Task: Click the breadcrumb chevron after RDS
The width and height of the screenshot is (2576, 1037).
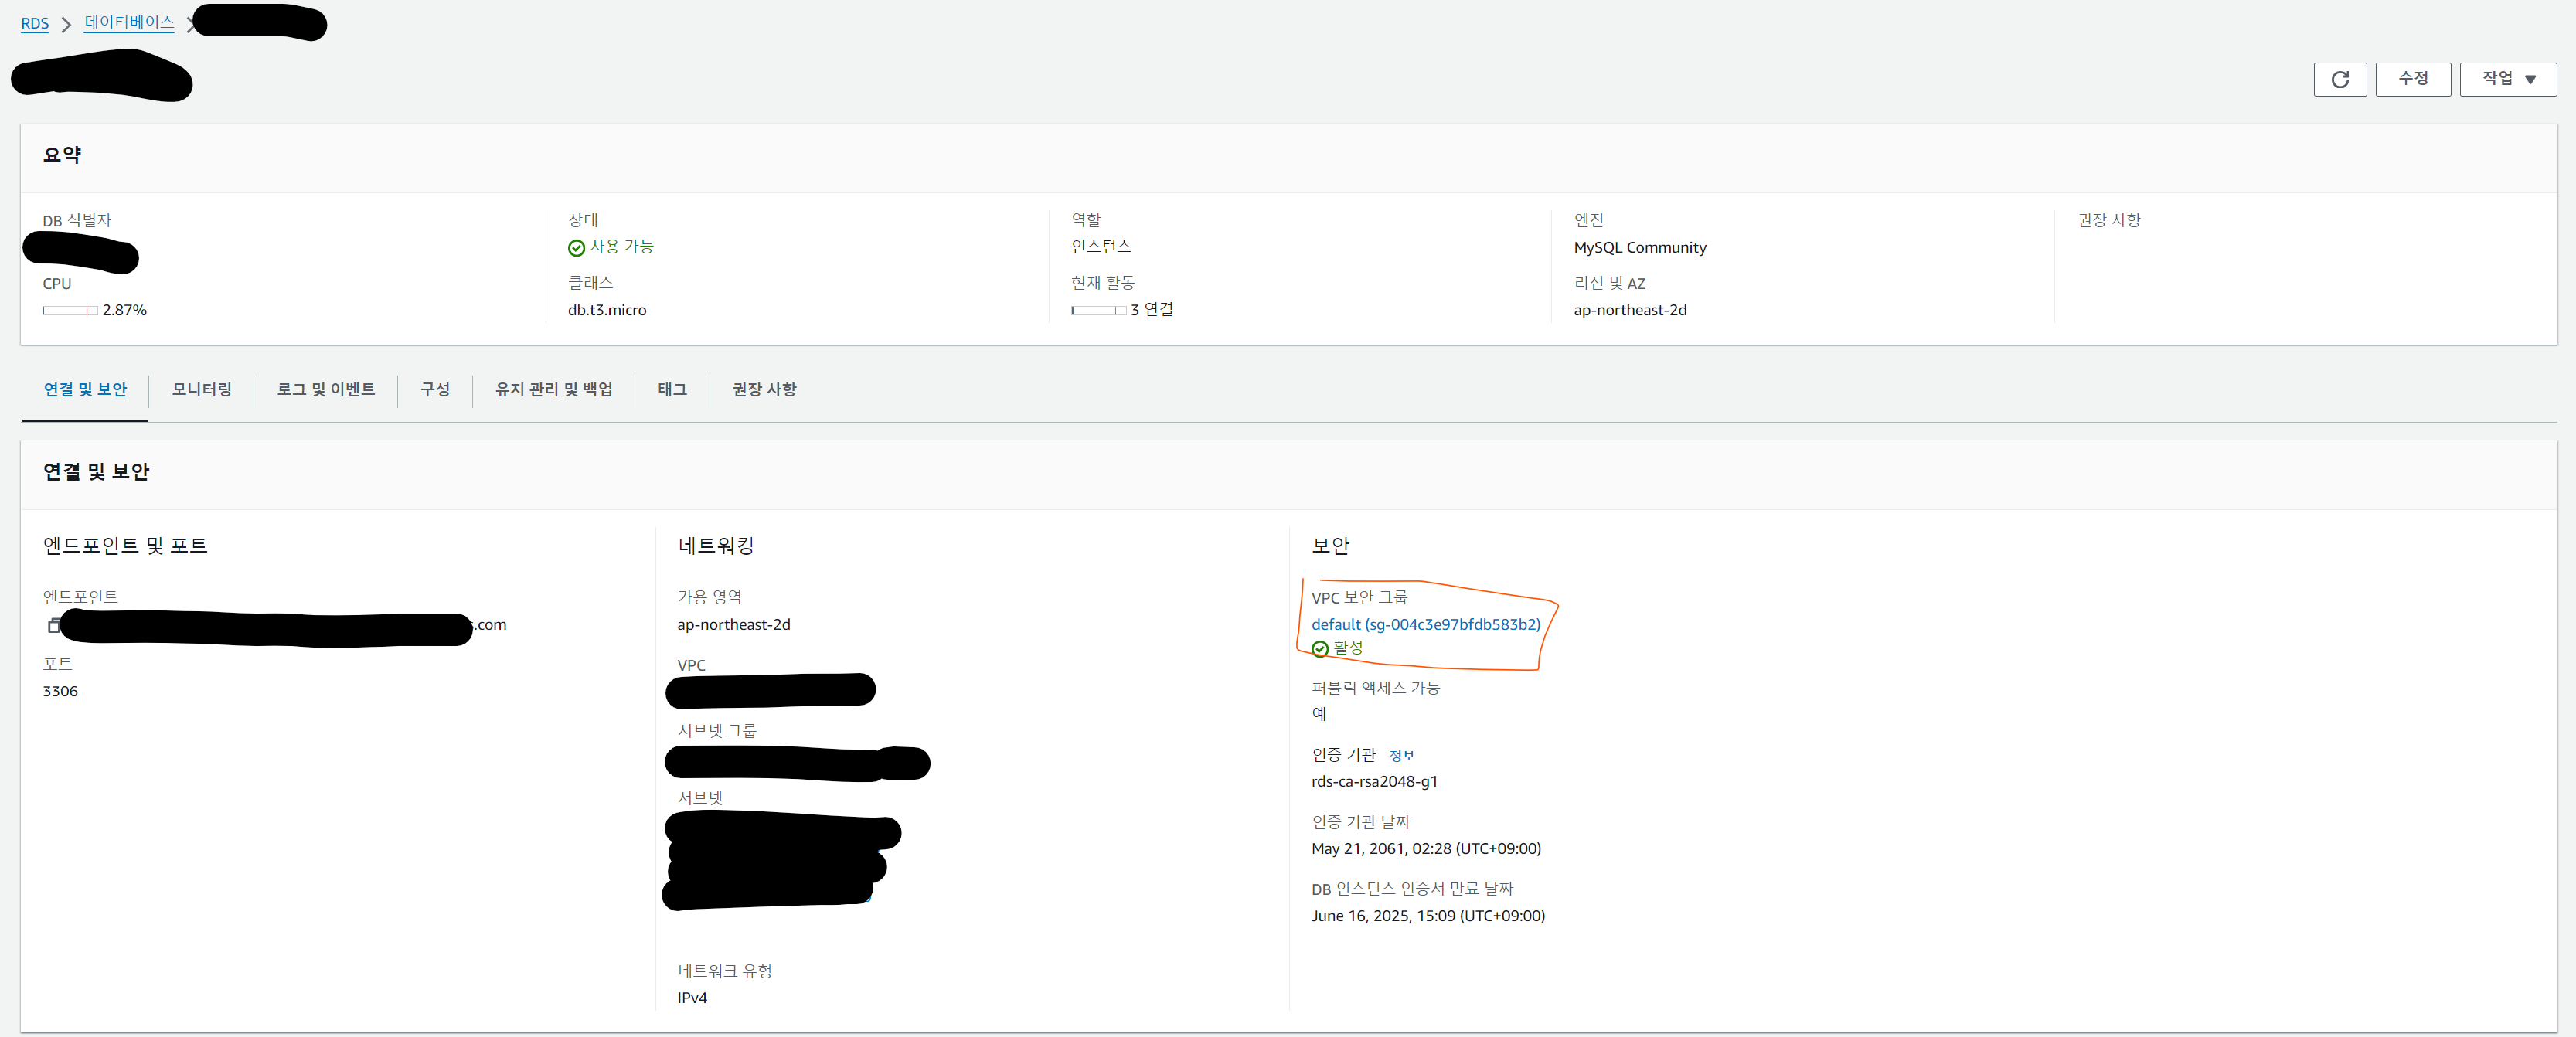Action: pos(66,24)
